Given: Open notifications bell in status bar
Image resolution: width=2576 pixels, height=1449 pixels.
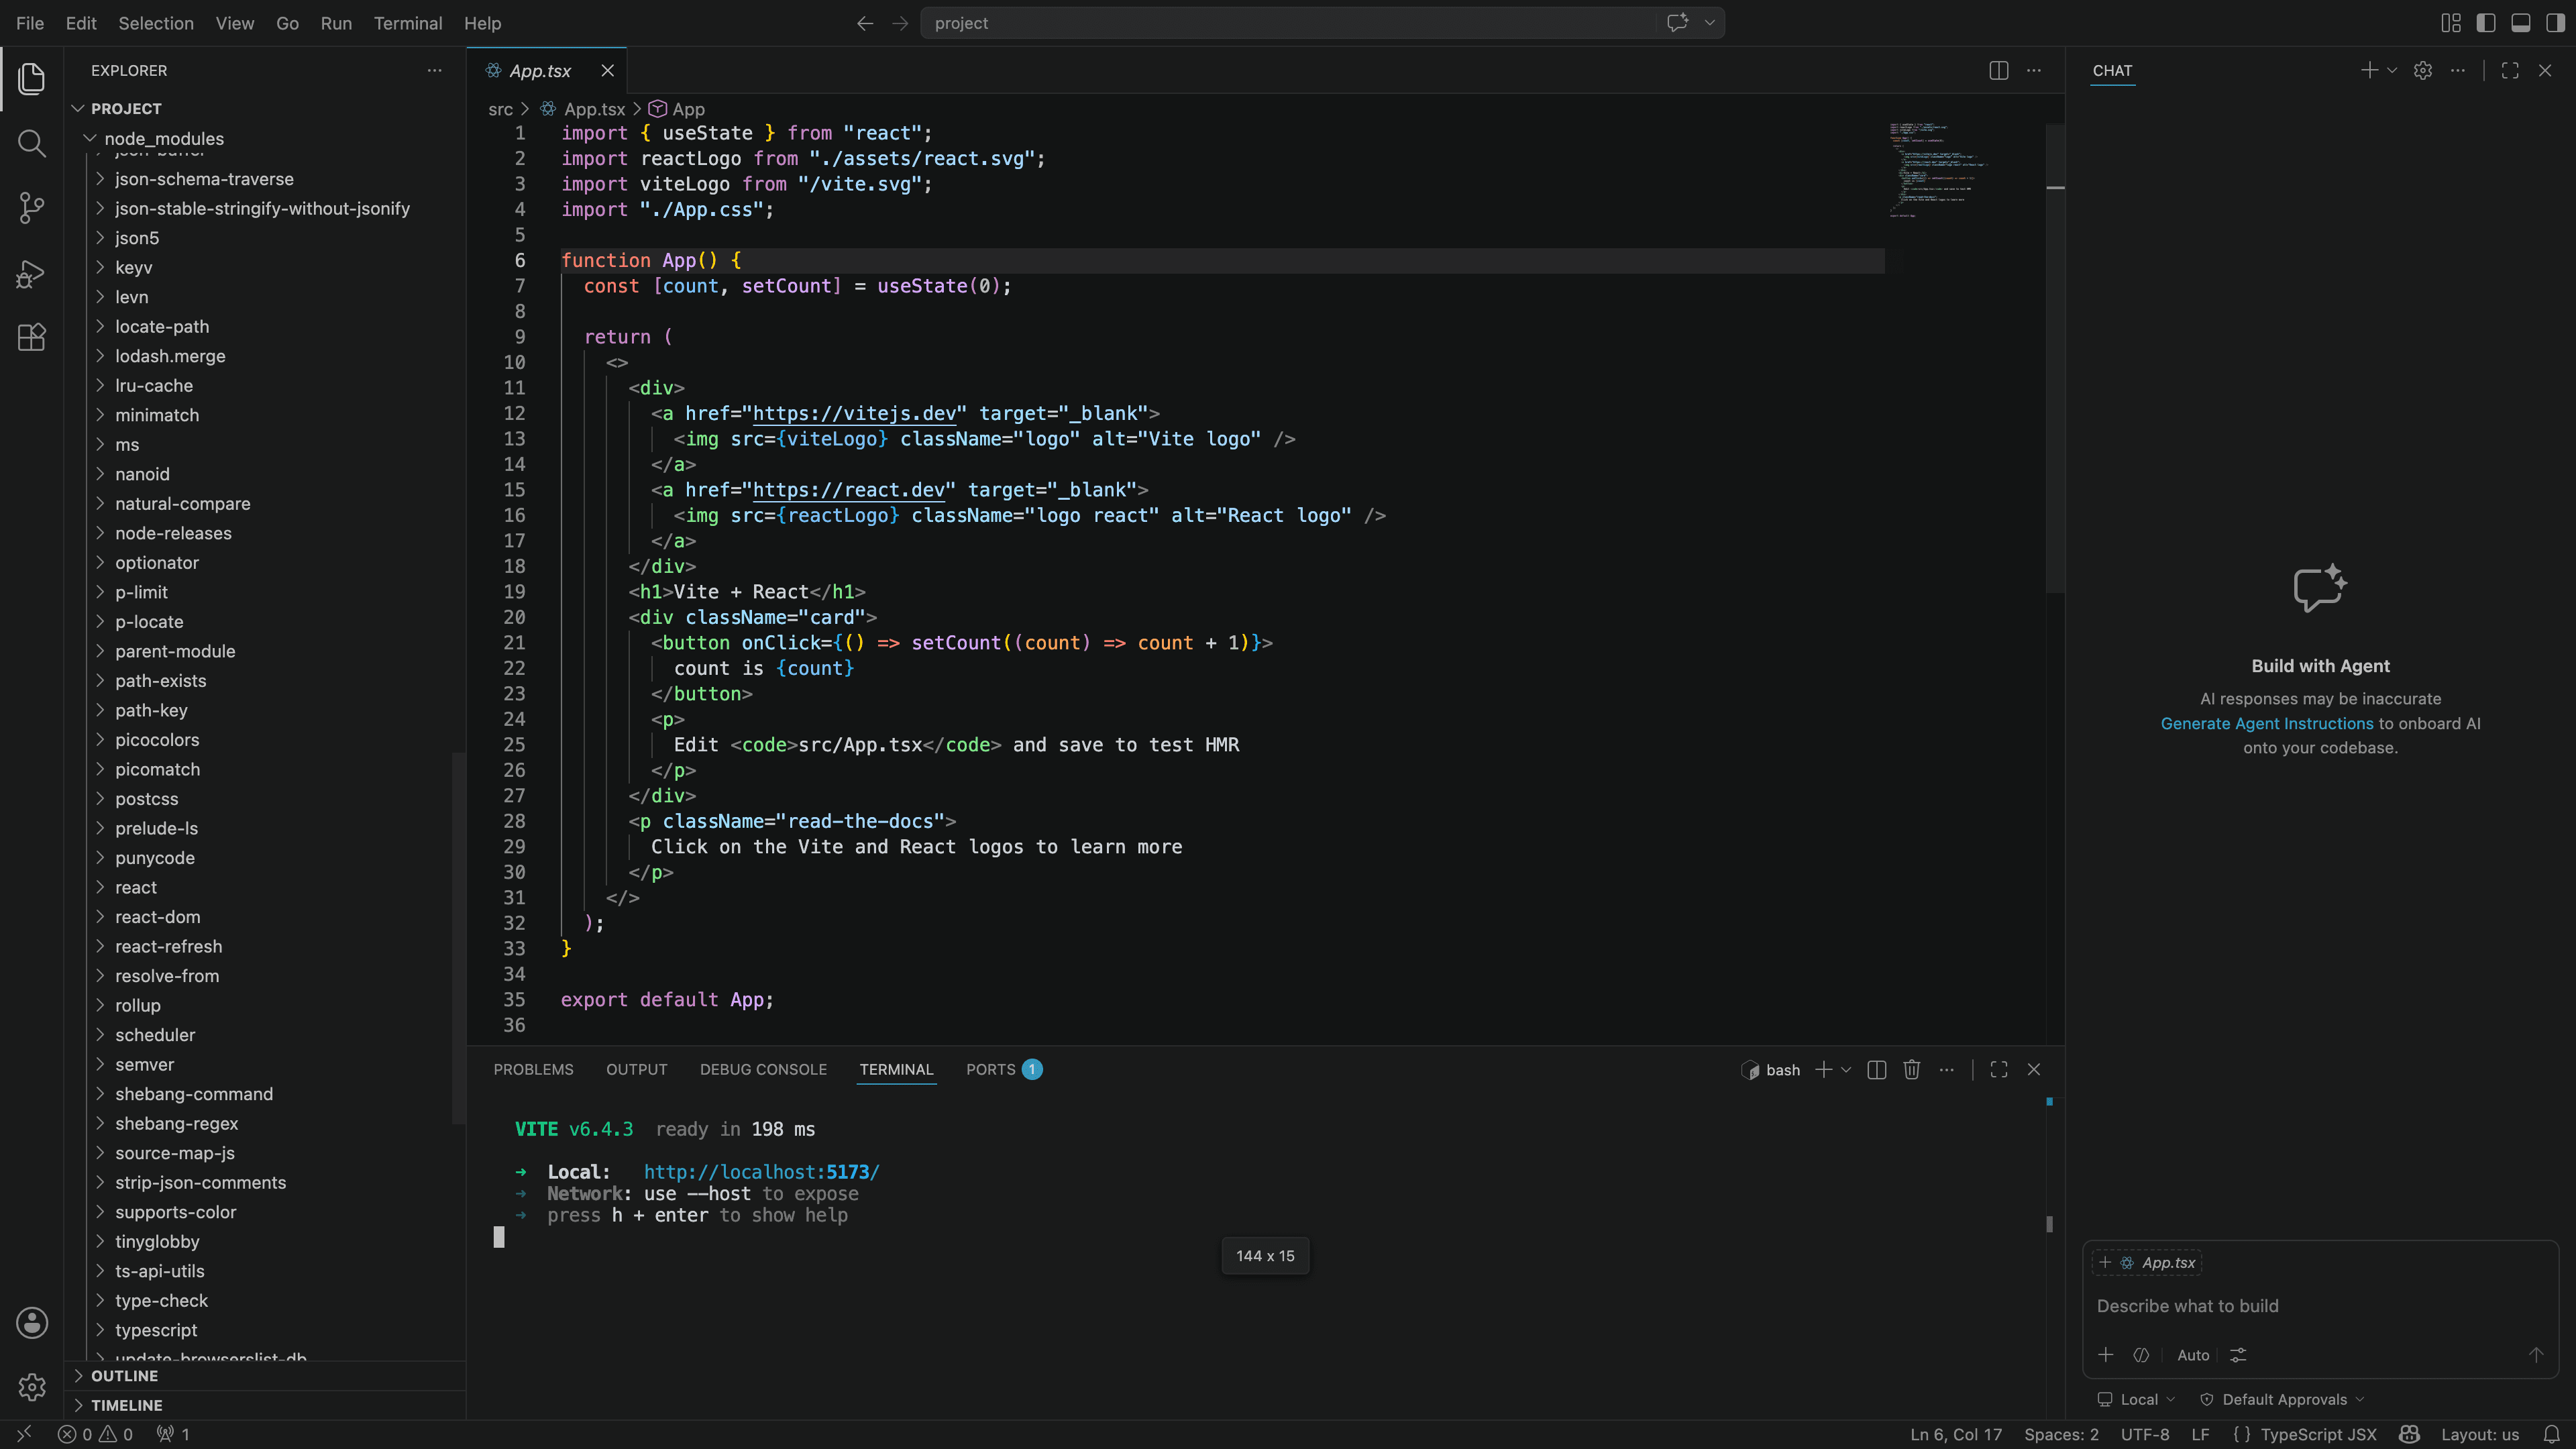Looking at the screenshot, I should point(2551,1434).
